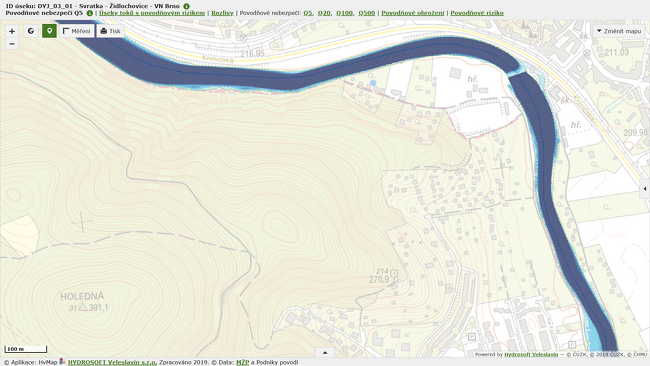
Task: Click the globe full-extent icon
Action: tap(31, 31)
